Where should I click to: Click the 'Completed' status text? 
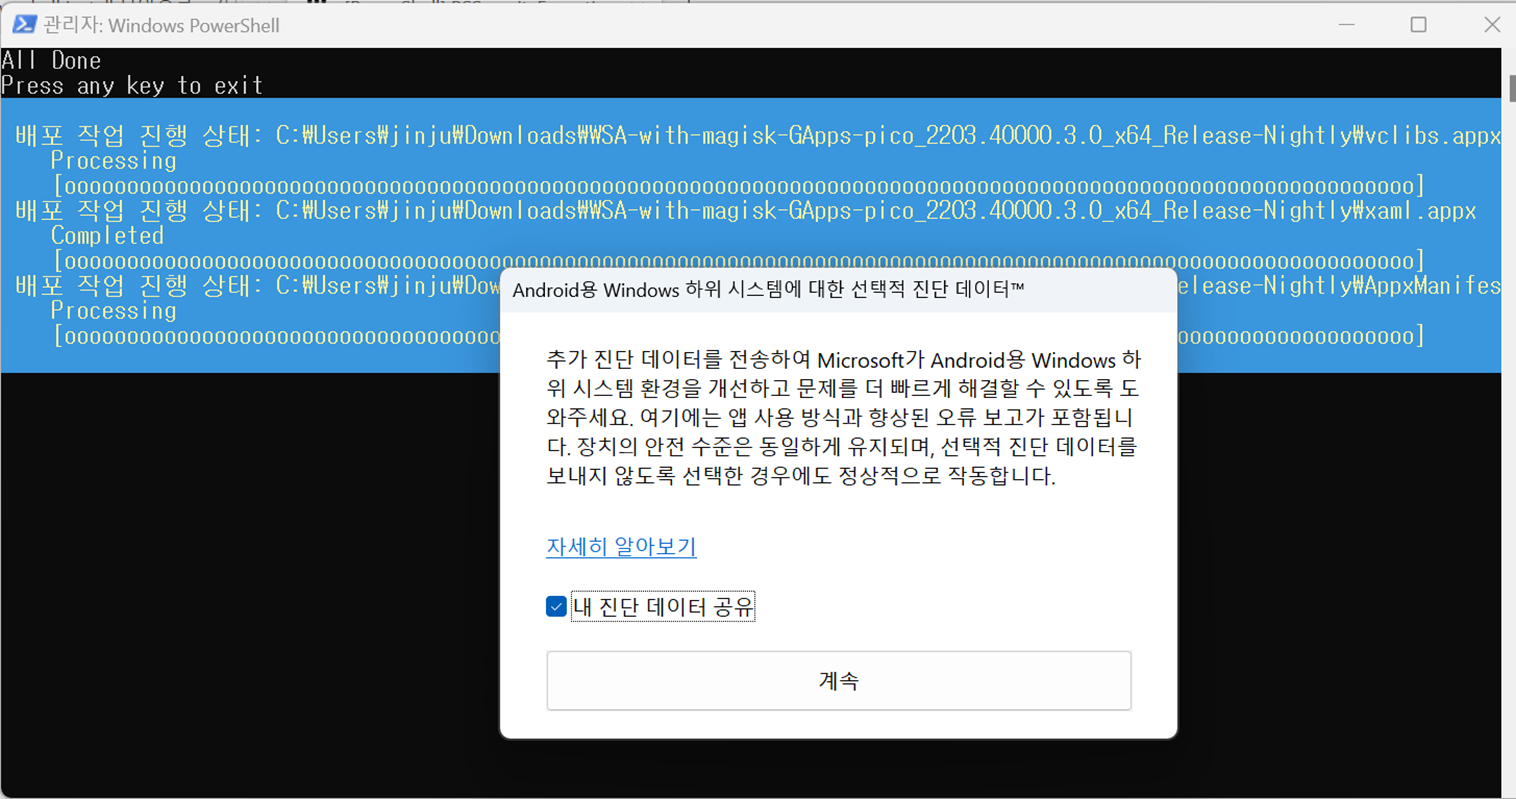point(107,235)
